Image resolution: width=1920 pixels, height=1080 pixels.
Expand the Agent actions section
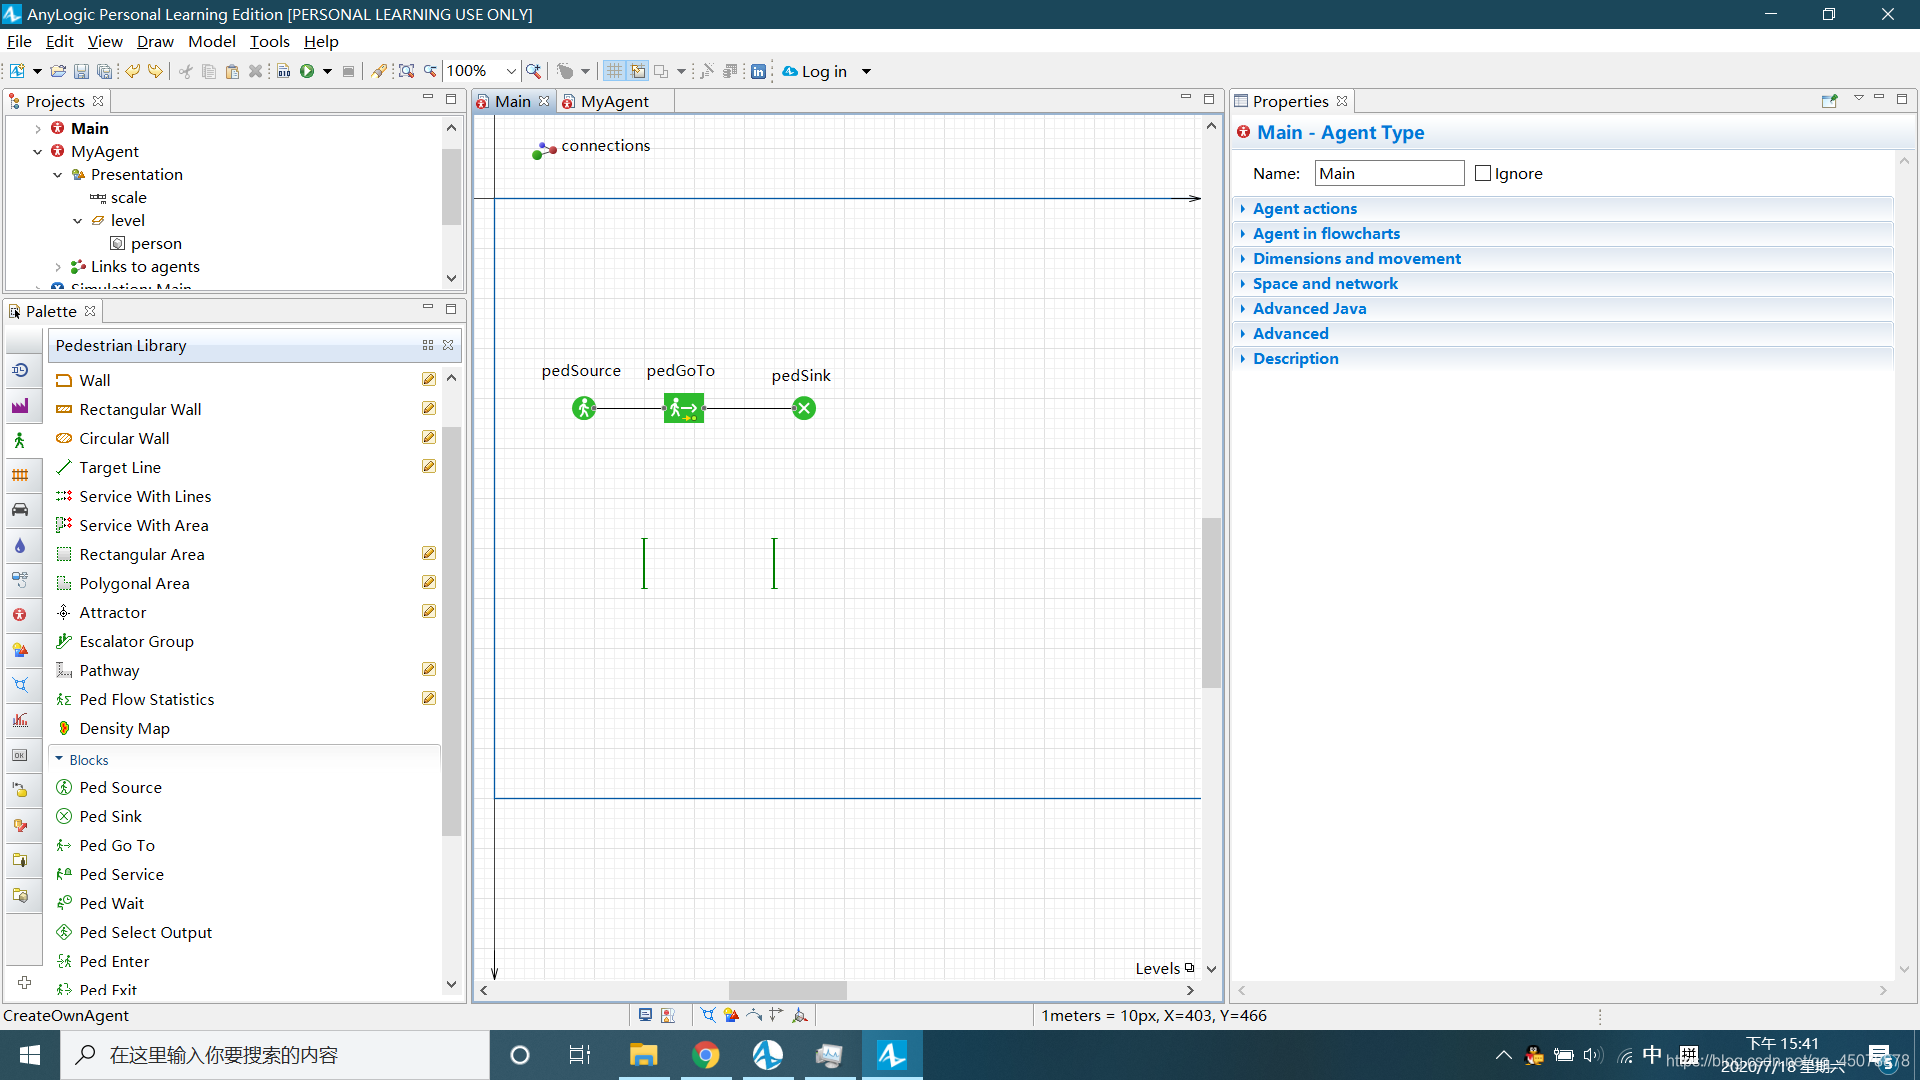coord(1304,208)
